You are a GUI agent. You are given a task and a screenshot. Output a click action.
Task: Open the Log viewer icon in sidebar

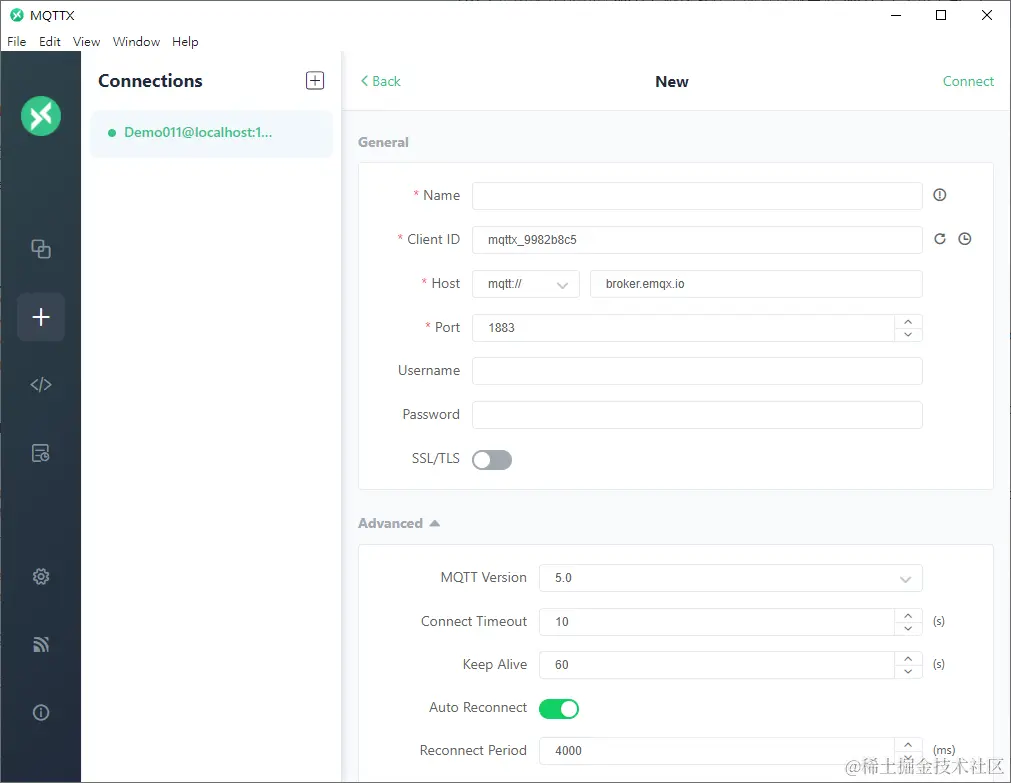point(40,452)
